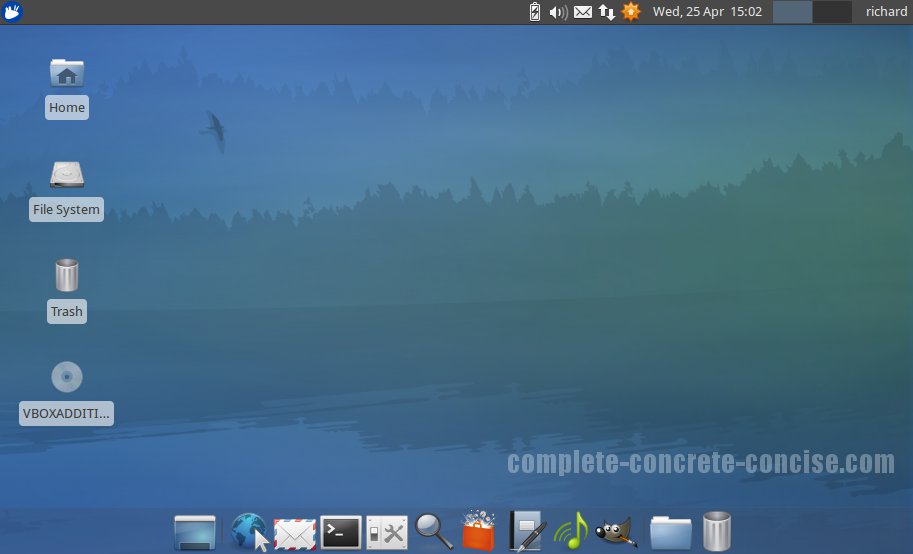
Task: Click the battery indicator in top panel
Action: [x=535, y=12]
